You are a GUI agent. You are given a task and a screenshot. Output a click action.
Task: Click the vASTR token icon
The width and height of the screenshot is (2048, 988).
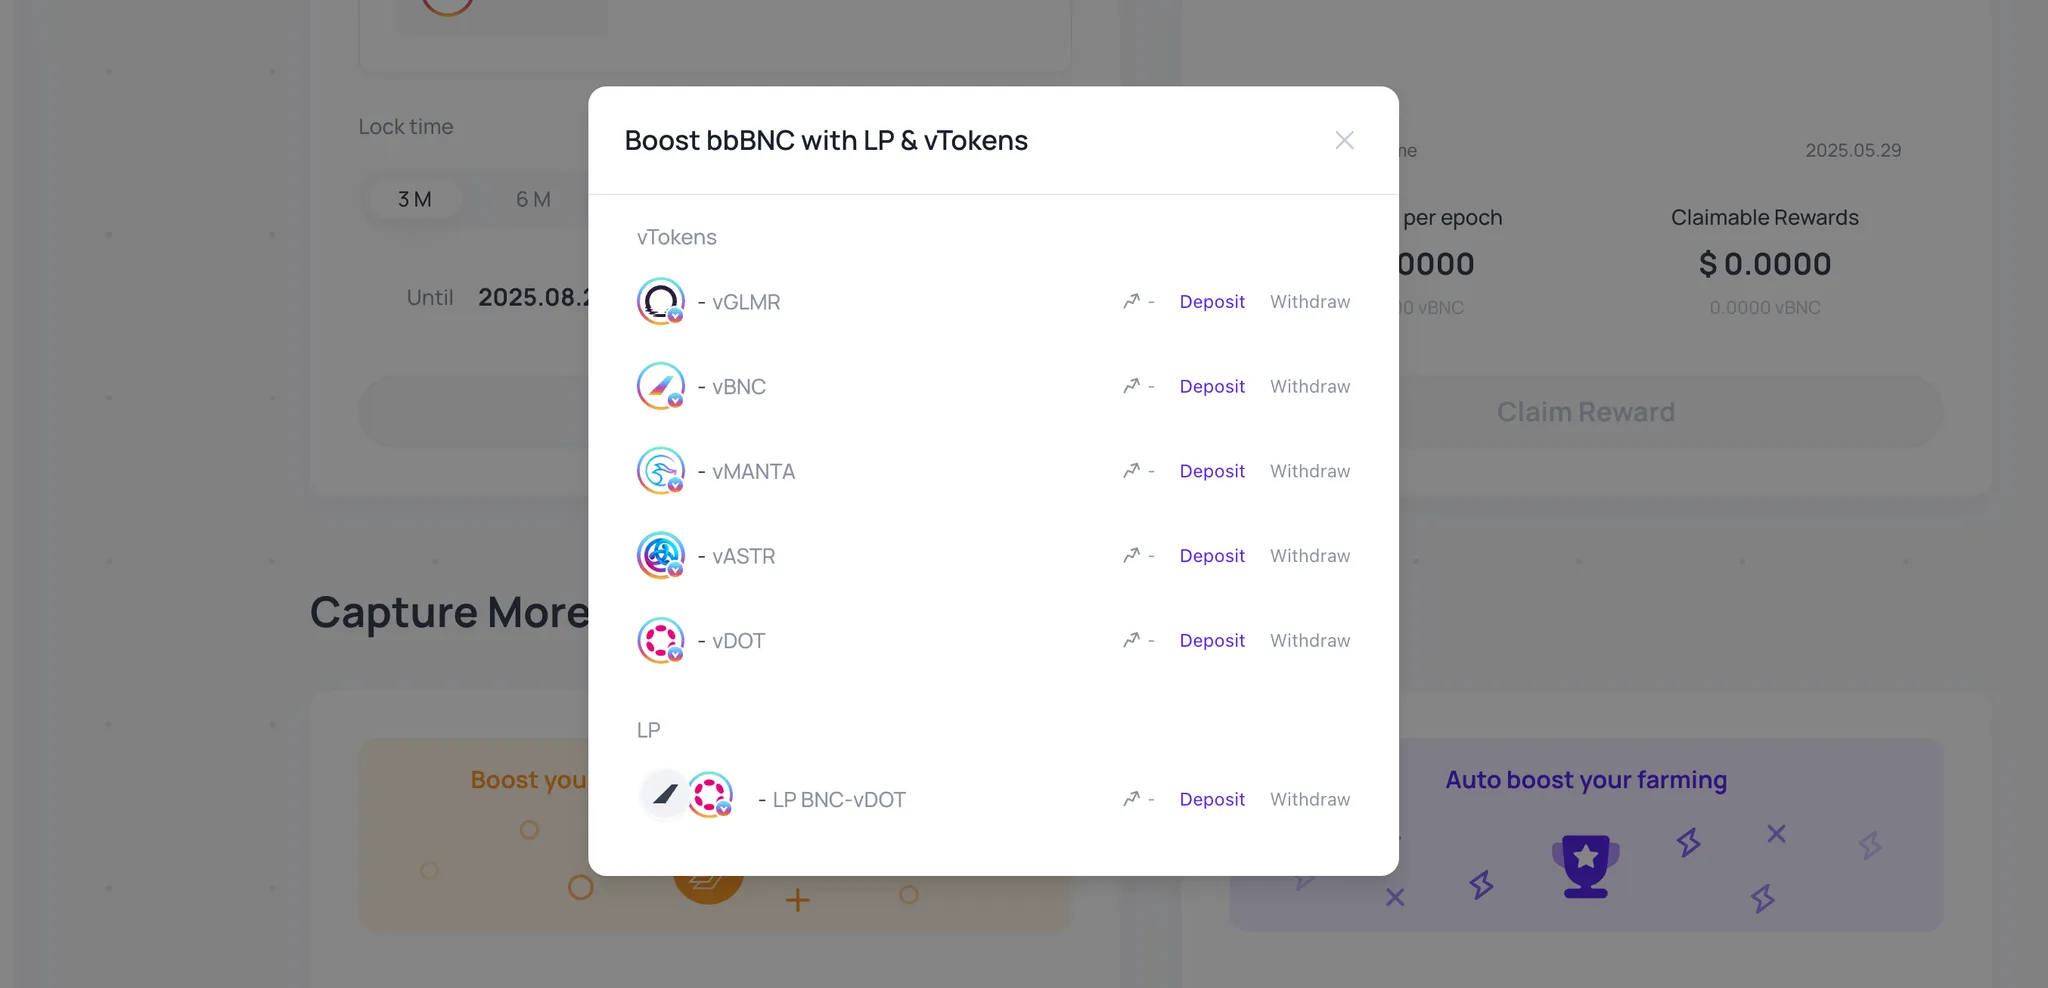coord(661,556)
